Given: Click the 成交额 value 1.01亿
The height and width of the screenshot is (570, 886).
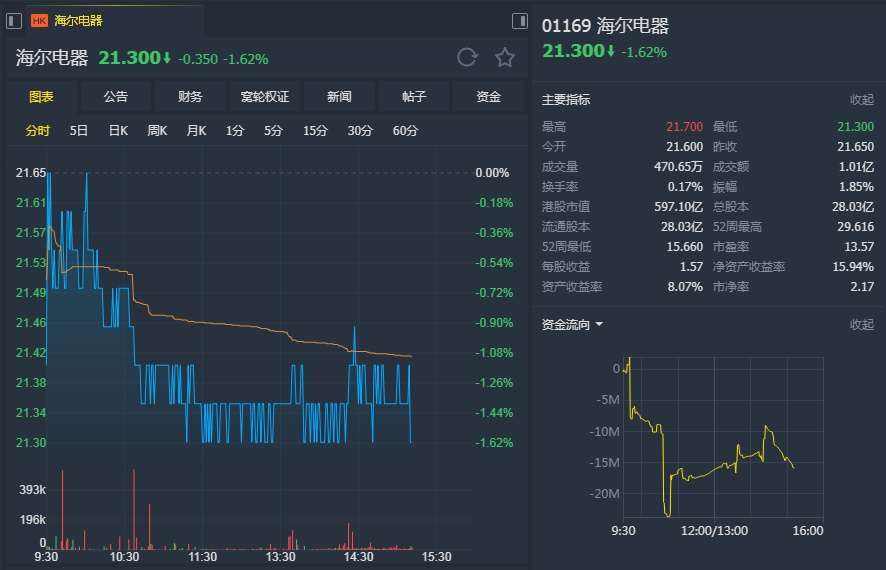Looking at the screenshot, I should click(856, 167).
